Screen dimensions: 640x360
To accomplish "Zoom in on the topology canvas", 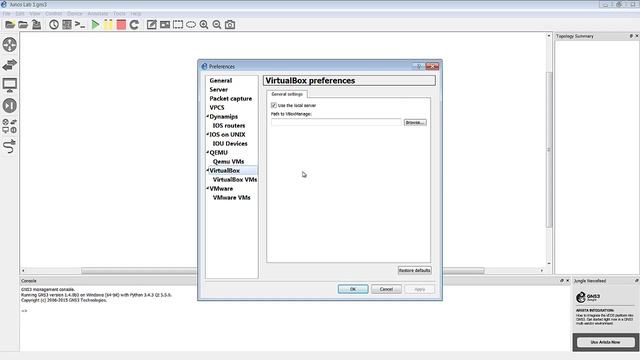I will (x=204, y=24).
